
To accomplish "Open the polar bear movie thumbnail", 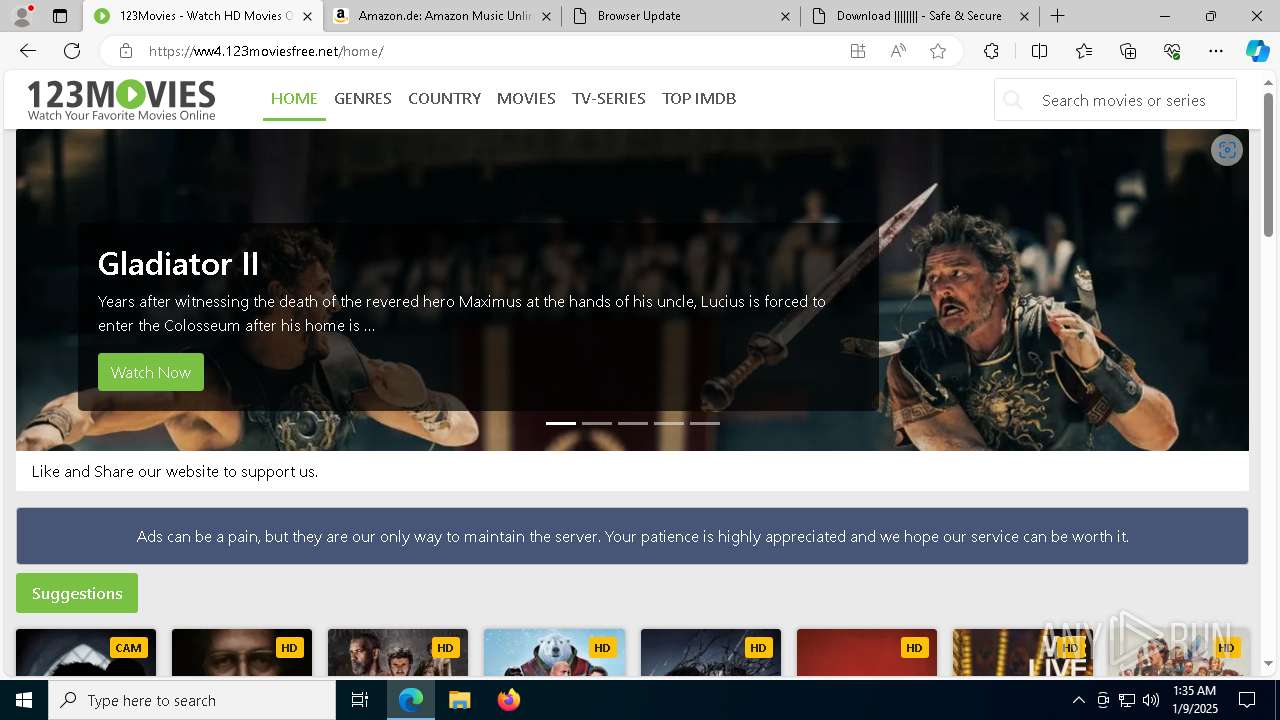I will click(554, 653).
